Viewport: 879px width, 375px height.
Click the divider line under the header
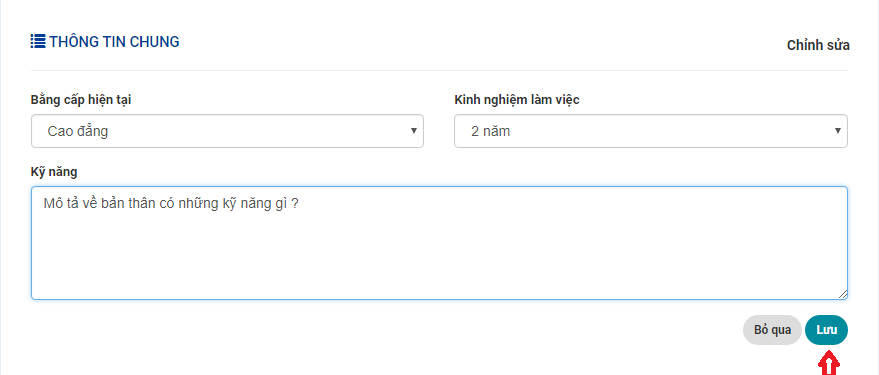[439, 70]
